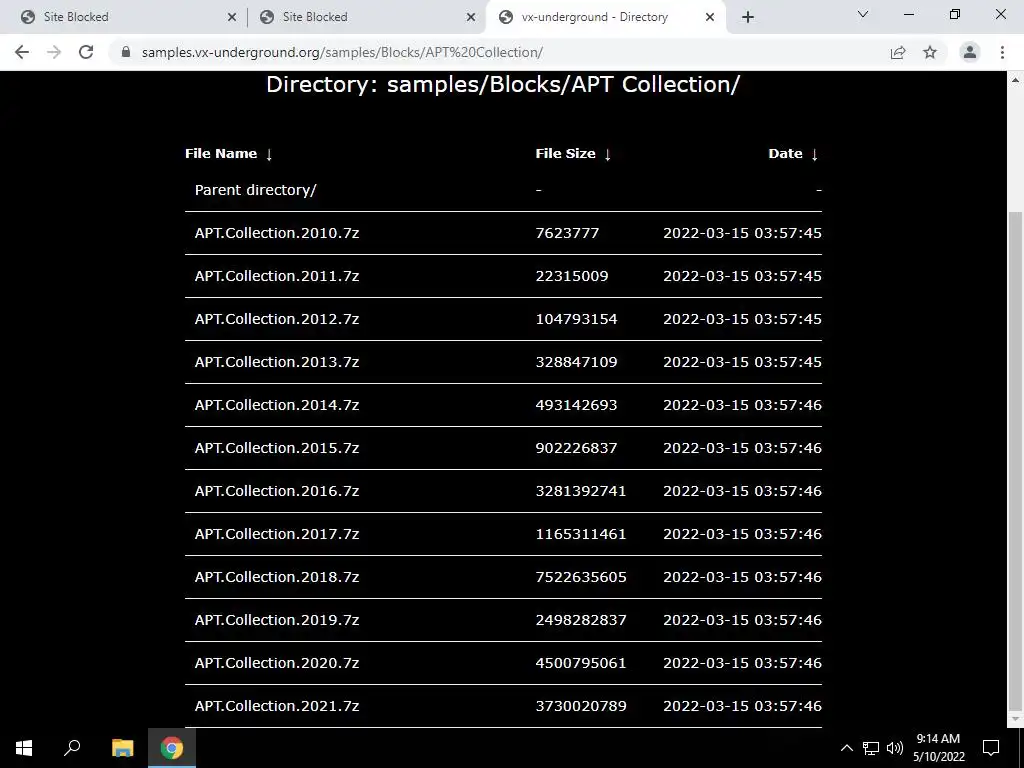
Task: Click file size 3281392741
Action: pos(581,492)
